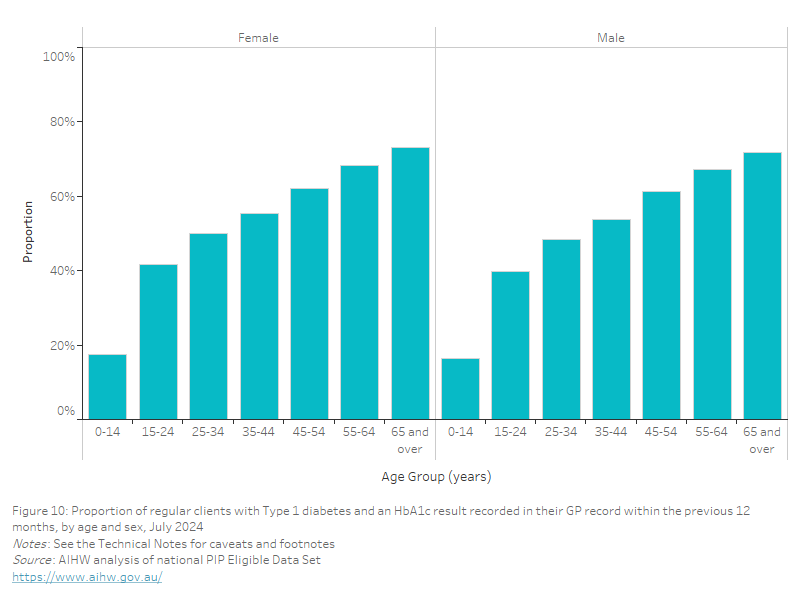This screenshot has height=600, width=800.
Task: Open the aihw.gov.au source link
Action: (87, 577)
